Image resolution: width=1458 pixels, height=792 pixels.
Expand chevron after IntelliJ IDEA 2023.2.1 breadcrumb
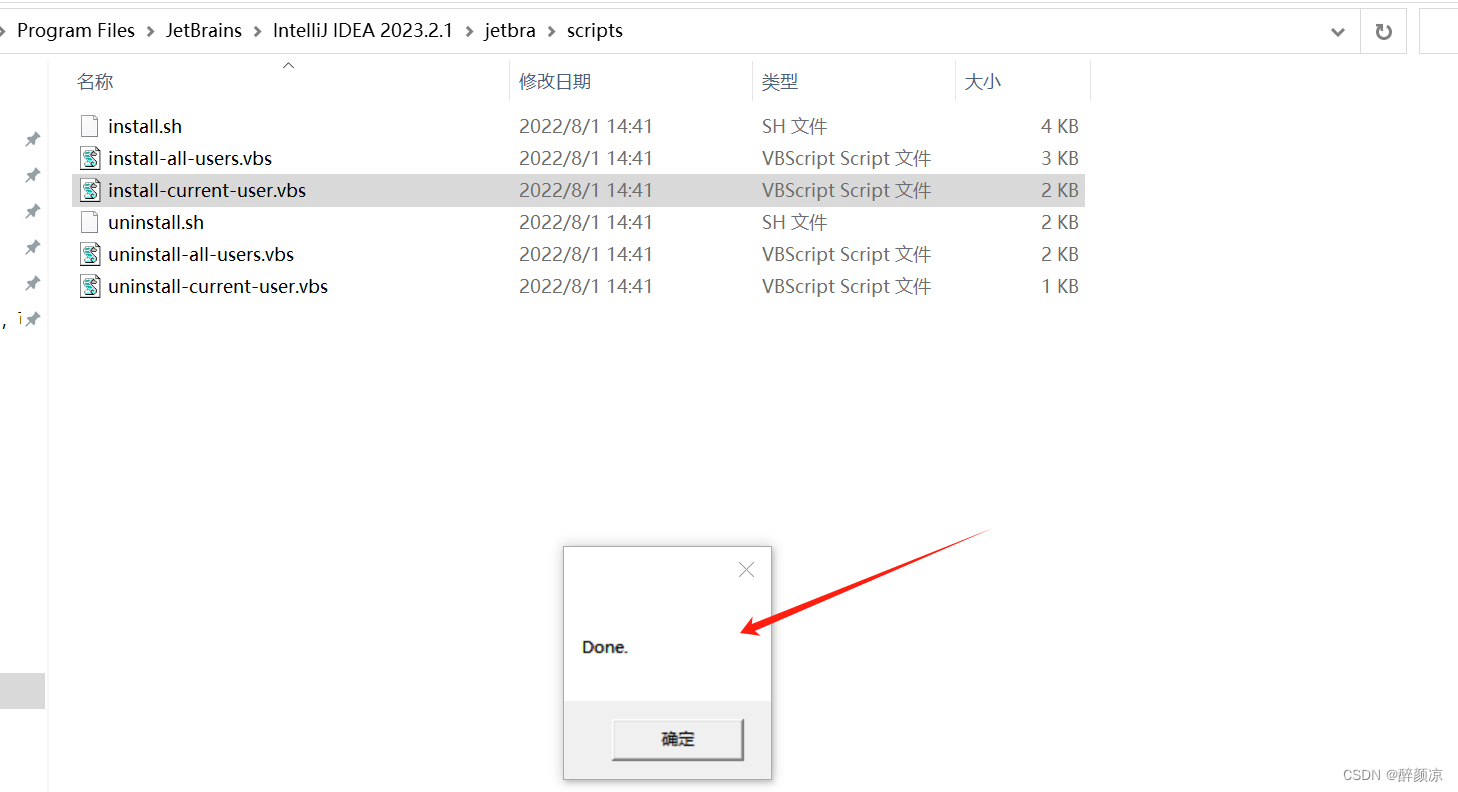tap(469, 31)
